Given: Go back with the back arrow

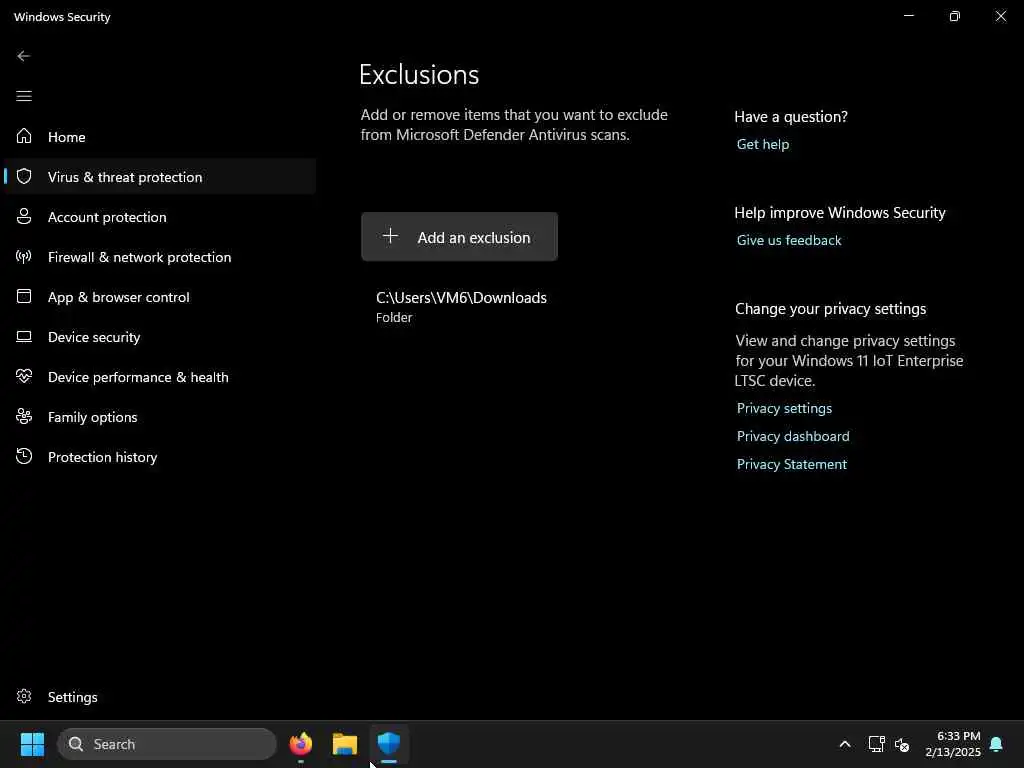Looking at the screenshot, I should (x=24, y=56).
